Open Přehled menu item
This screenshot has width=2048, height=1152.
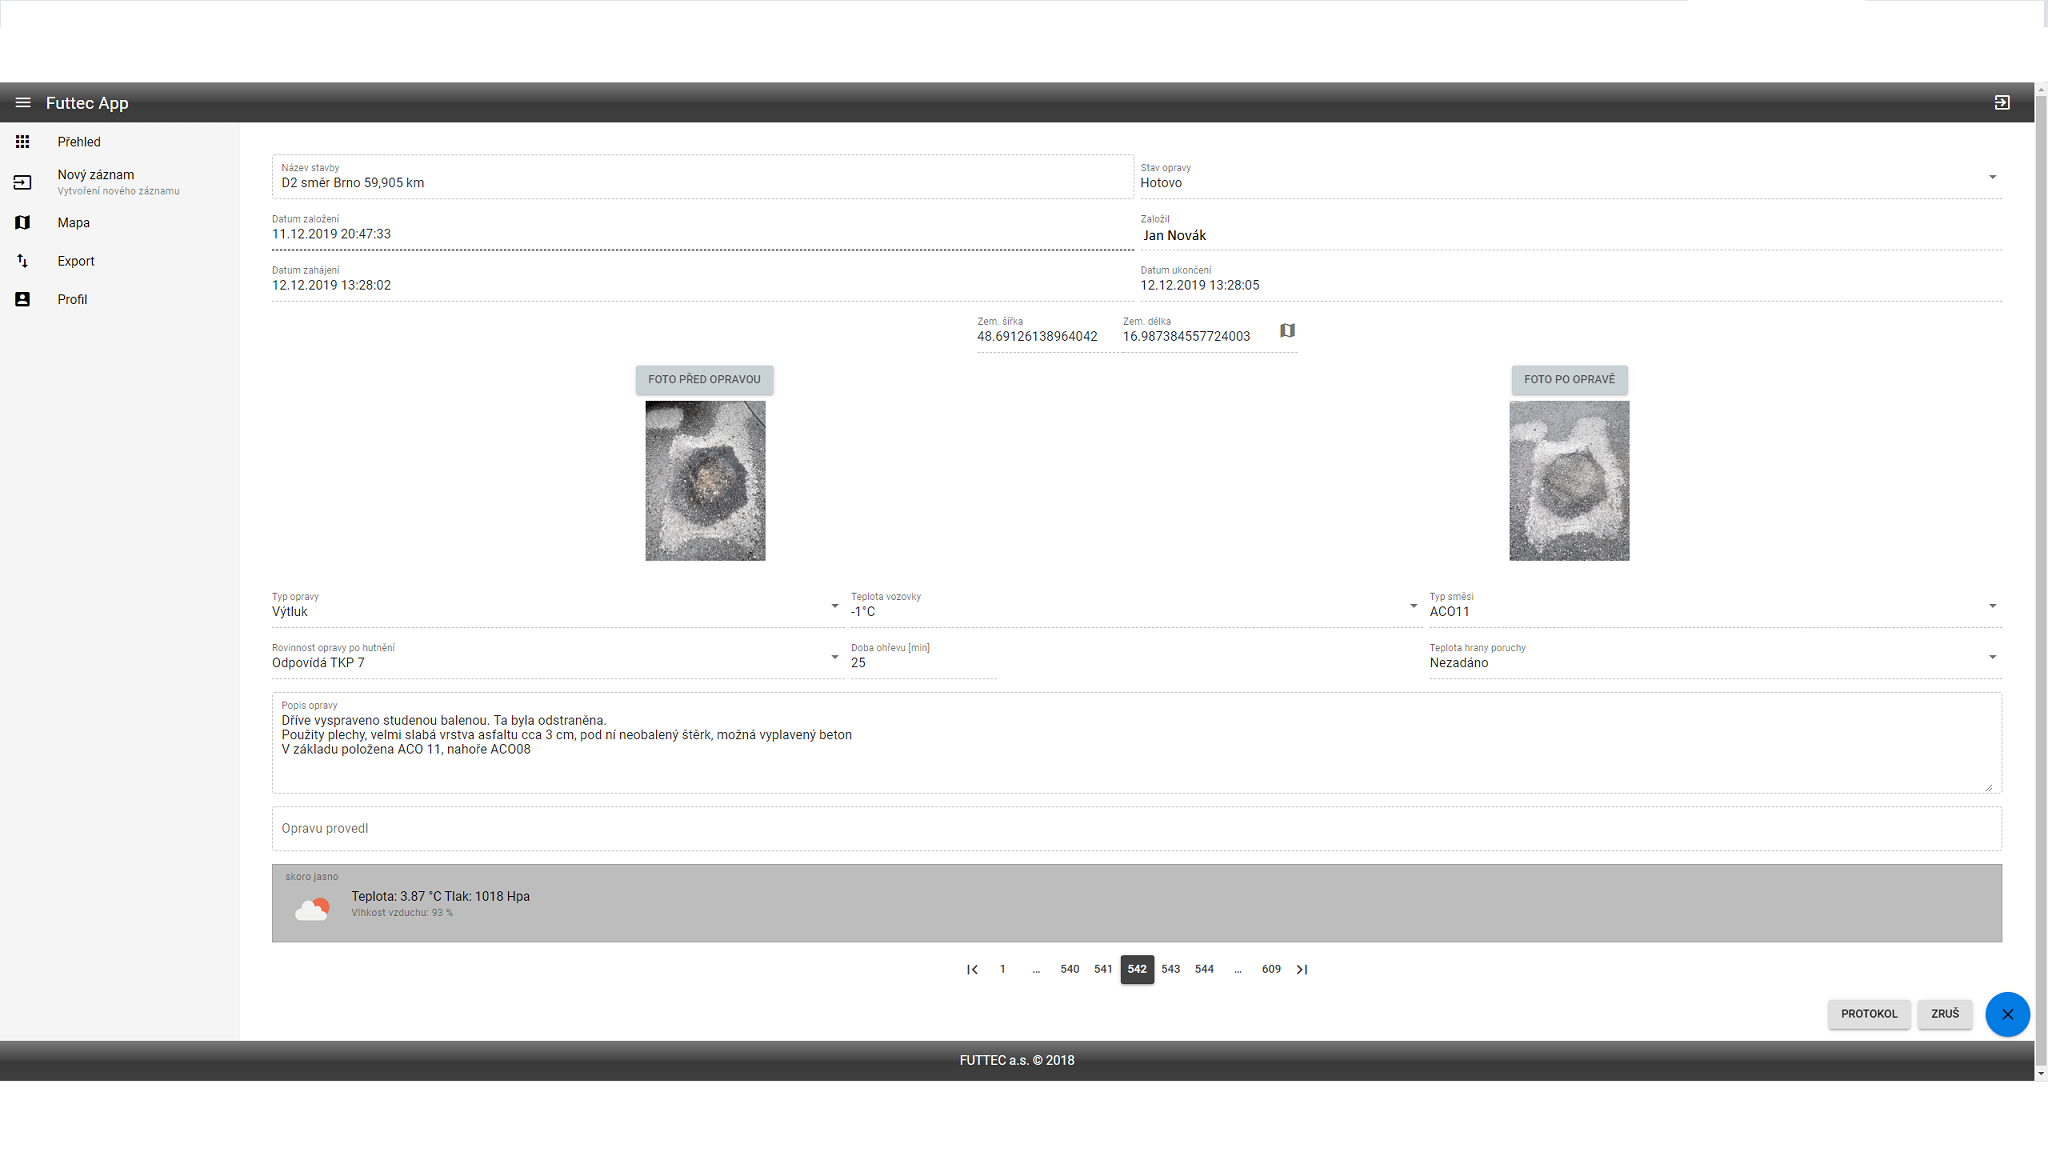pos(120,142)
